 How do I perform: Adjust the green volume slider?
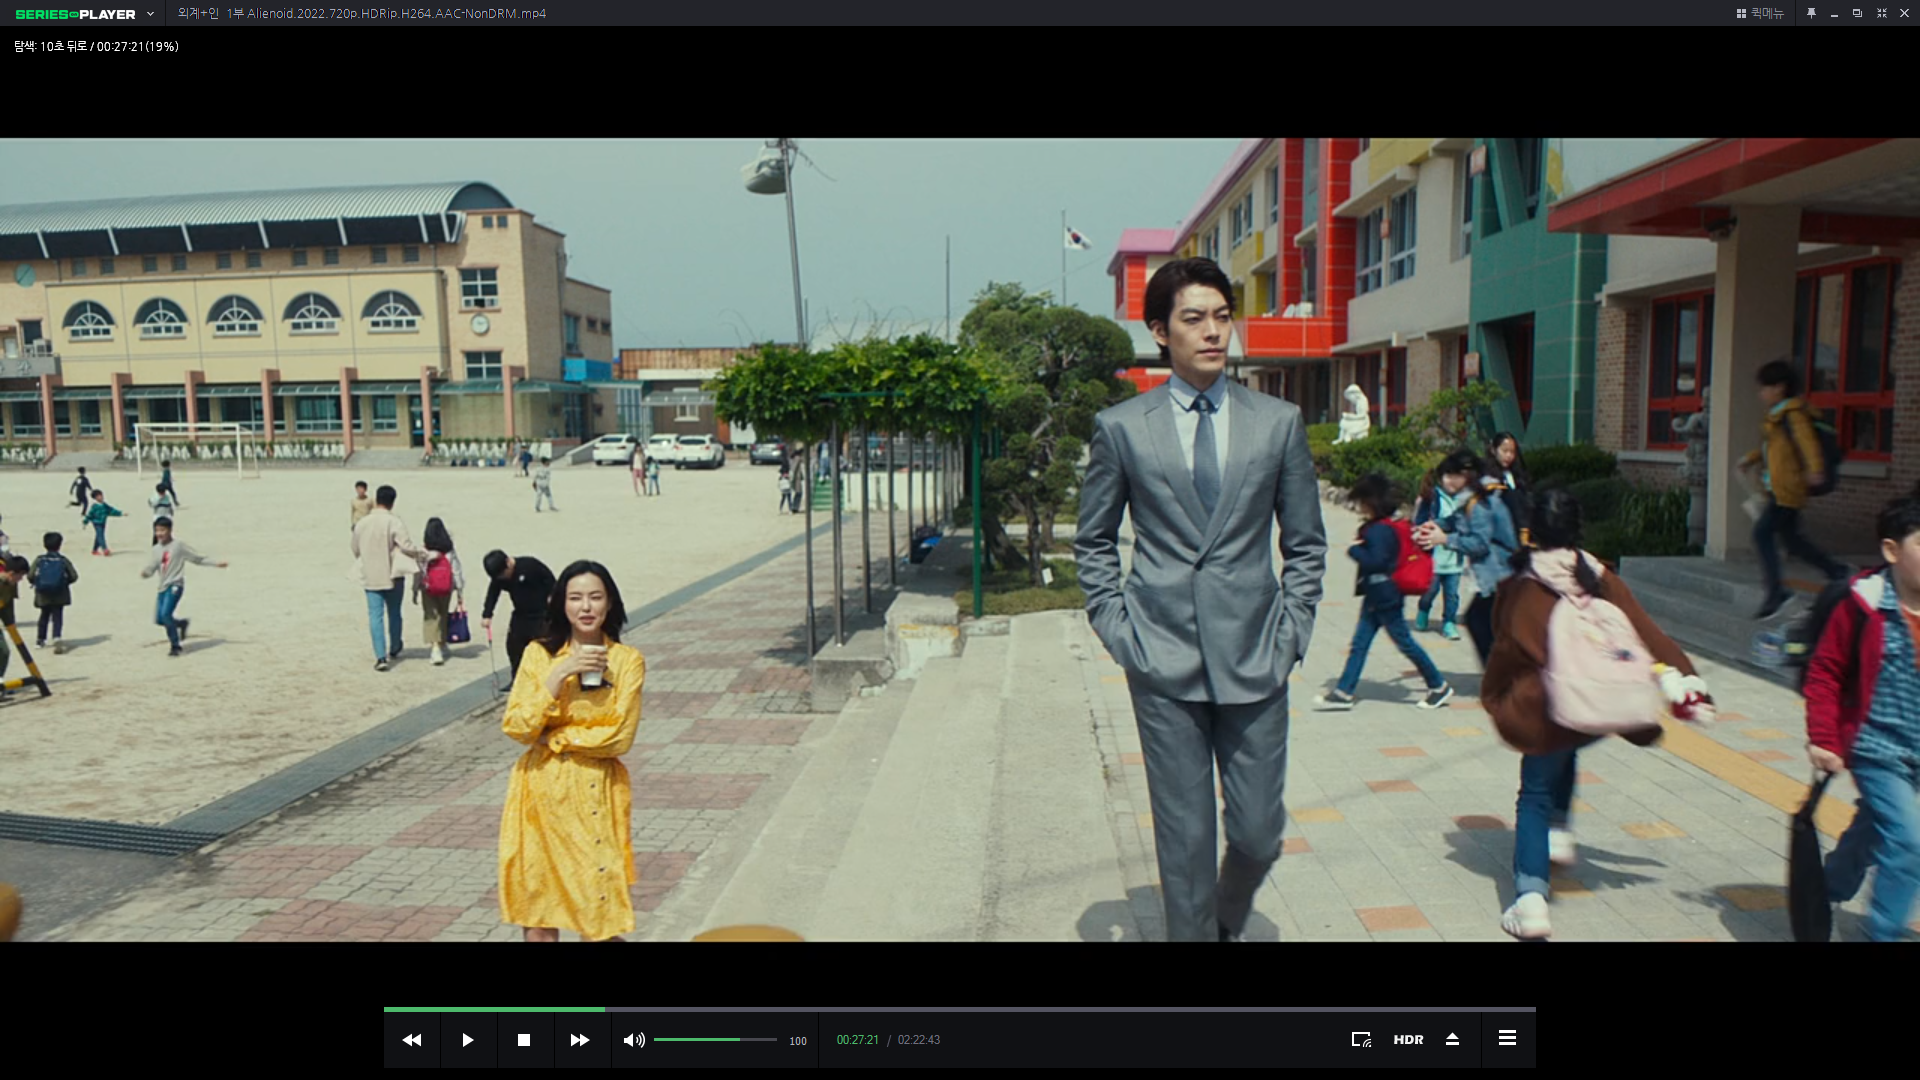pyautogui.click(x=715, y=1040)
